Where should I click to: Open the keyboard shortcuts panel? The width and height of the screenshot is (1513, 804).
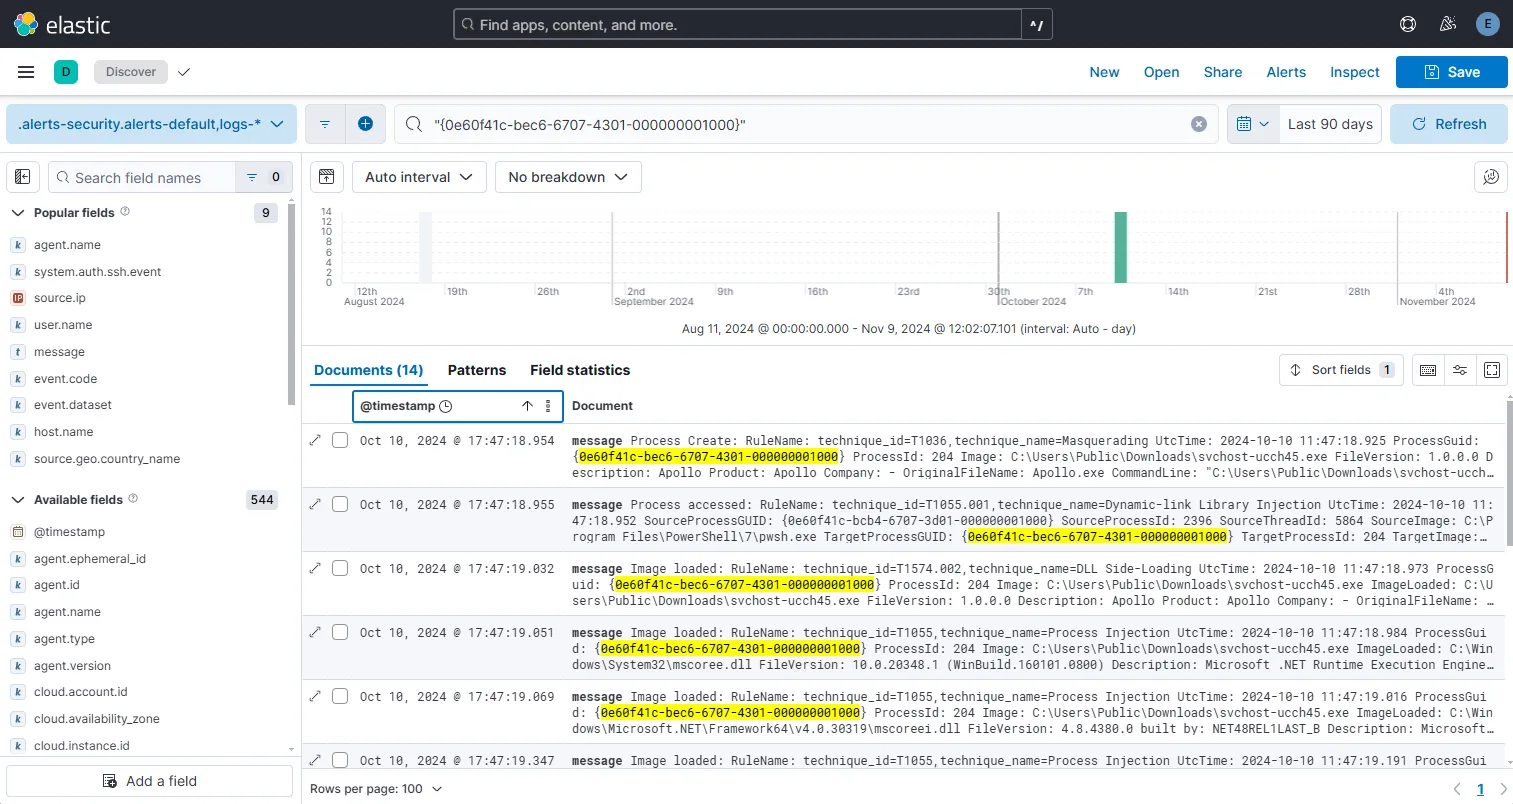click(x=1427, y=369)
